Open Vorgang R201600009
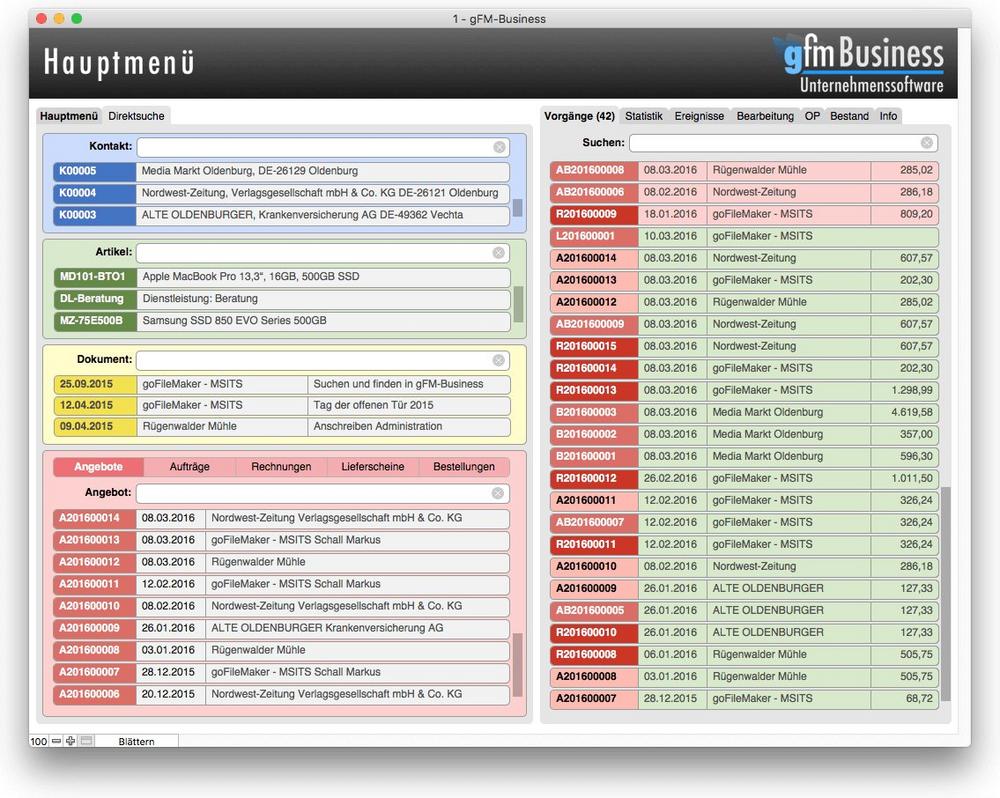This screenshot has width=1000, height=798. [x=594, y=214]
